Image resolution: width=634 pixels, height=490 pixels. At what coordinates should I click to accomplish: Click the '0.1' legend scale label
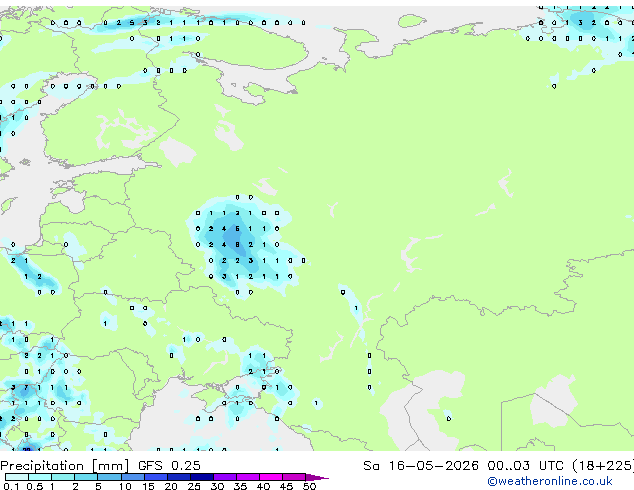[11, 486]
